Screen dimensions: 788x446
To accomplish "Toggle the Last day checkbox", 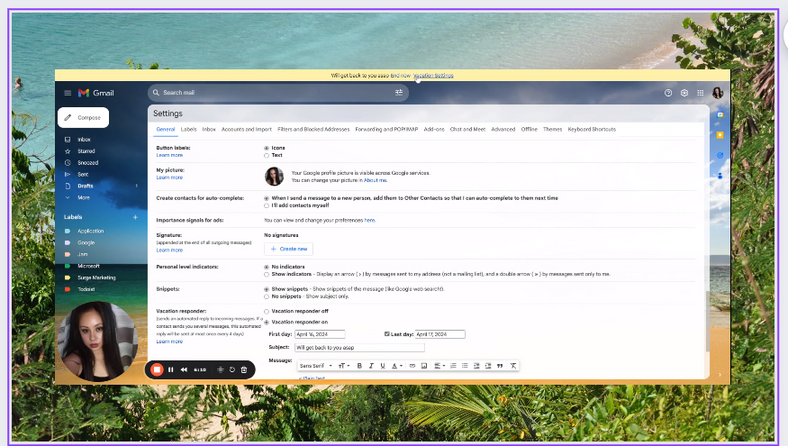I will [x=387, y=334].
